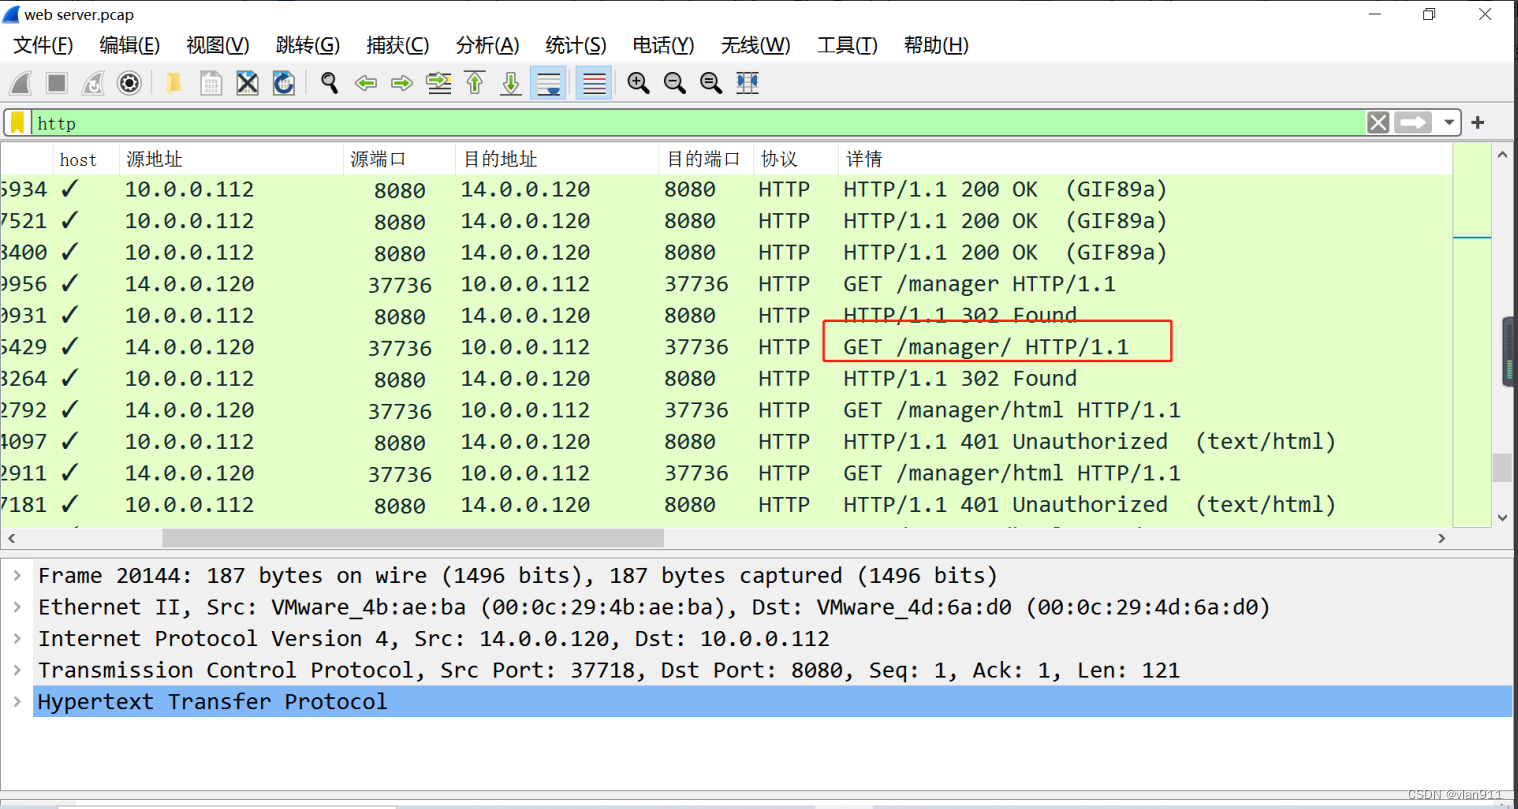Click packet list horizontal scrollbar right arrow

click(x=1441, y=538)
